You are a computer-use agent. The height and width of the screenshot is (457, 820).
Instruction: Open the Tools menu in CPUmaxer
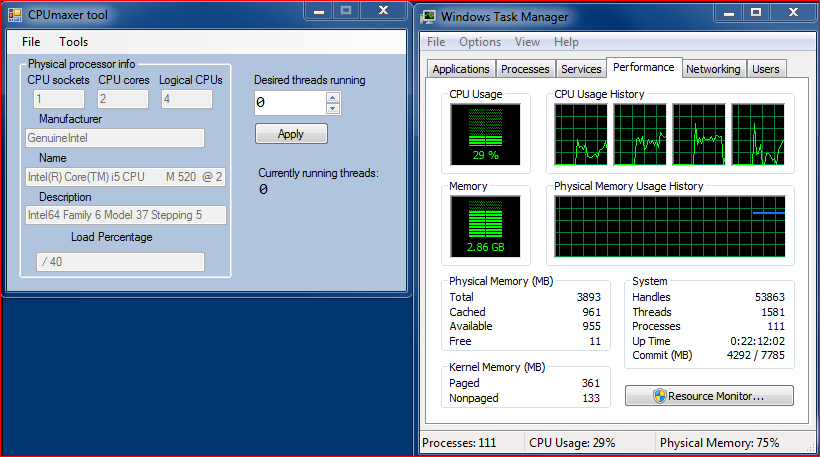click(73, 42)
